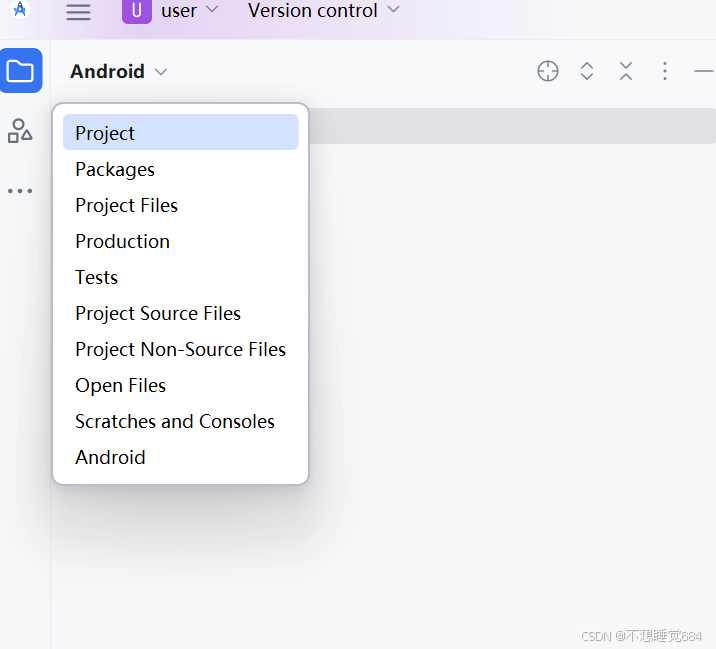Click the purple U project badge
The height and width of the screenshot is (649, 716).
click(x=136, y=11)
